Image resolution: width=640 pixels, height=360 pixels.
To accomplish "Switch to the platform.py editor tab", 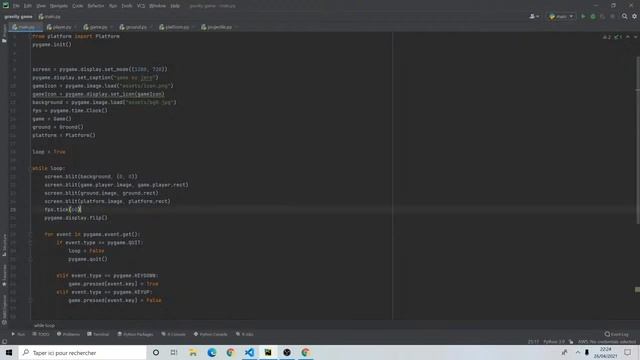I will click(x=177, y=27).
